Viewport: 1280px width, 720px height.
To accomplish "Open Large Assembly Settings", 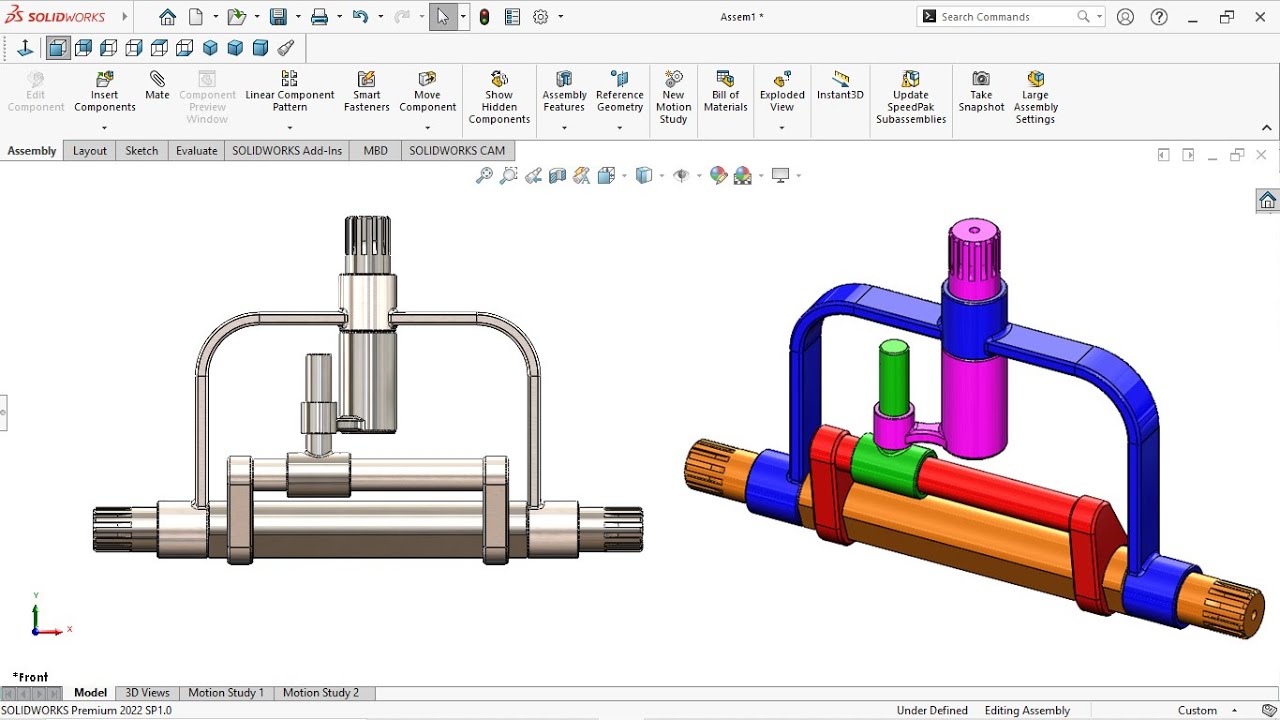I will click(1035, 98).
